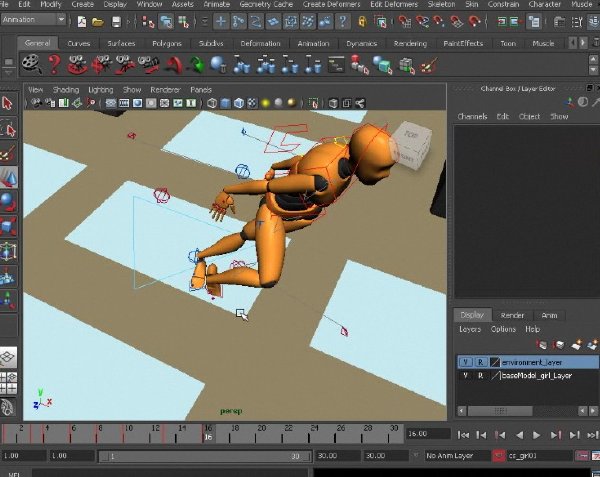Choose the Move tool with cone icon

tap(8, 177)
